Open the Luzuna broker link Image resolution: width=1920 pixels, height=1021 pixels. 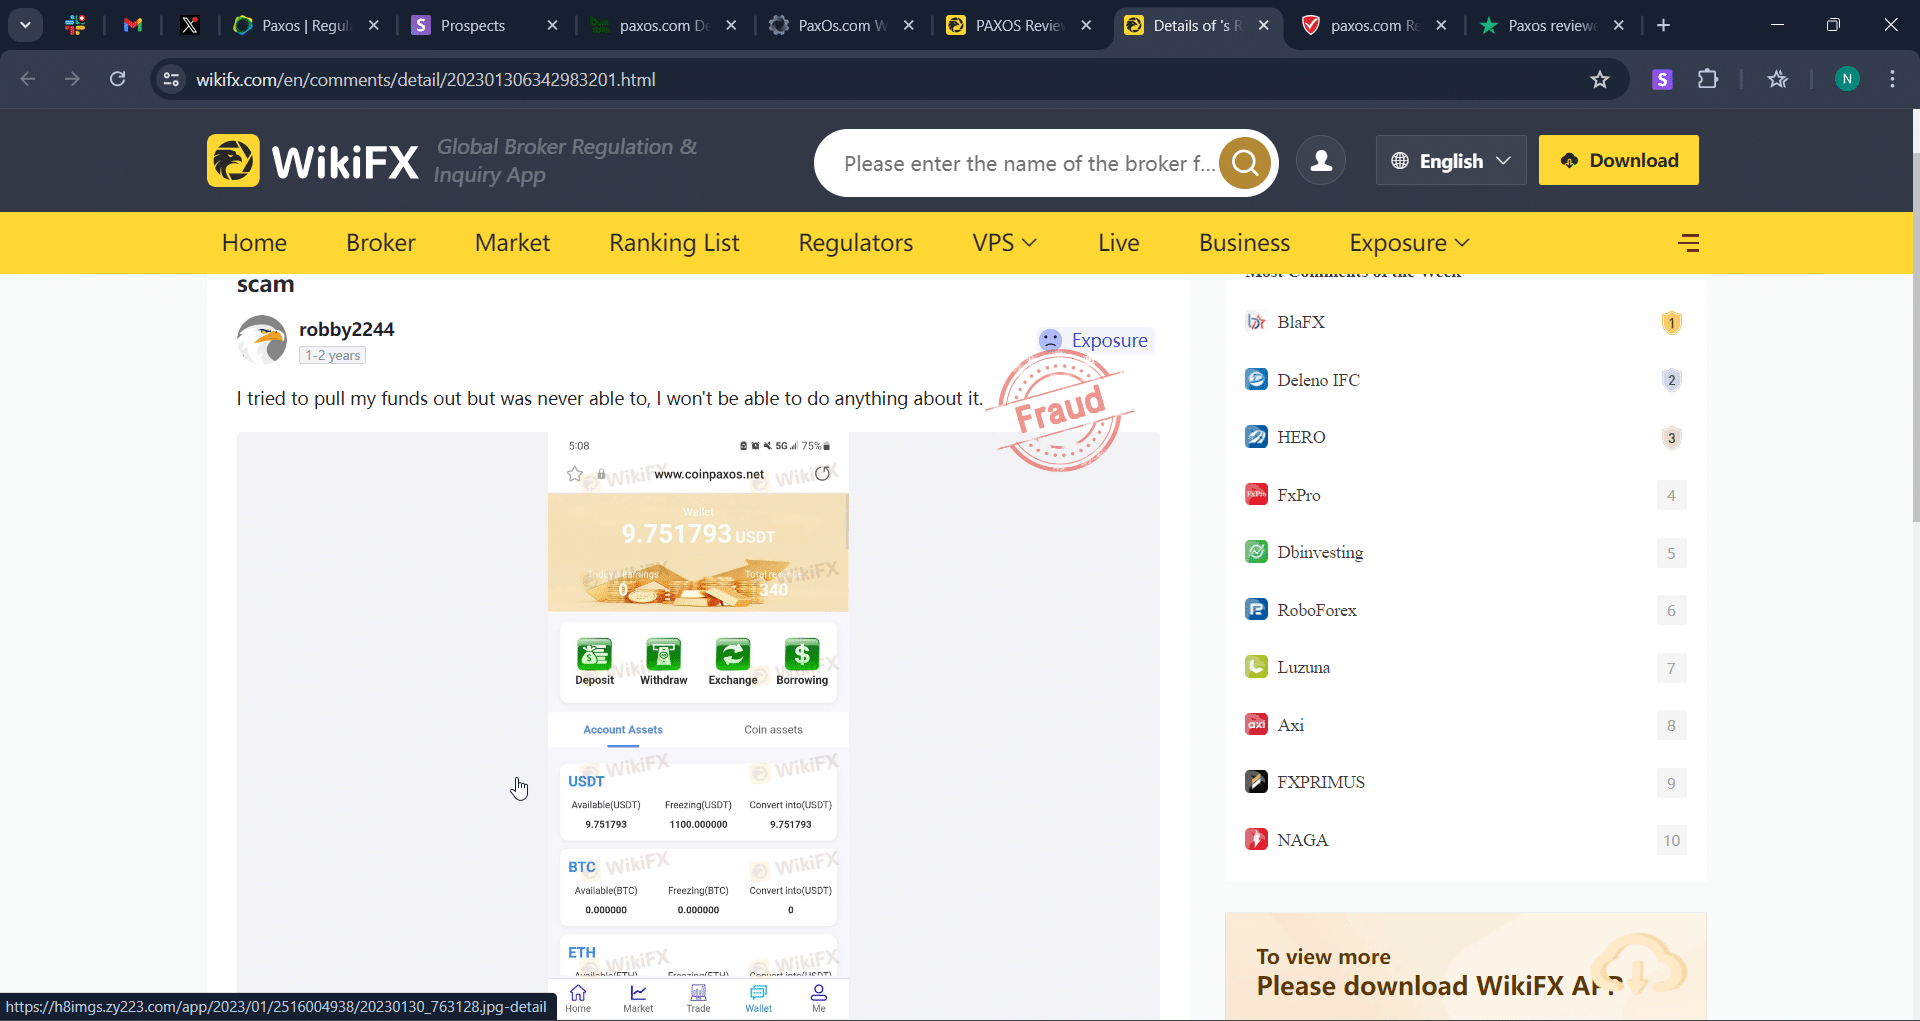click(1303, 667)
